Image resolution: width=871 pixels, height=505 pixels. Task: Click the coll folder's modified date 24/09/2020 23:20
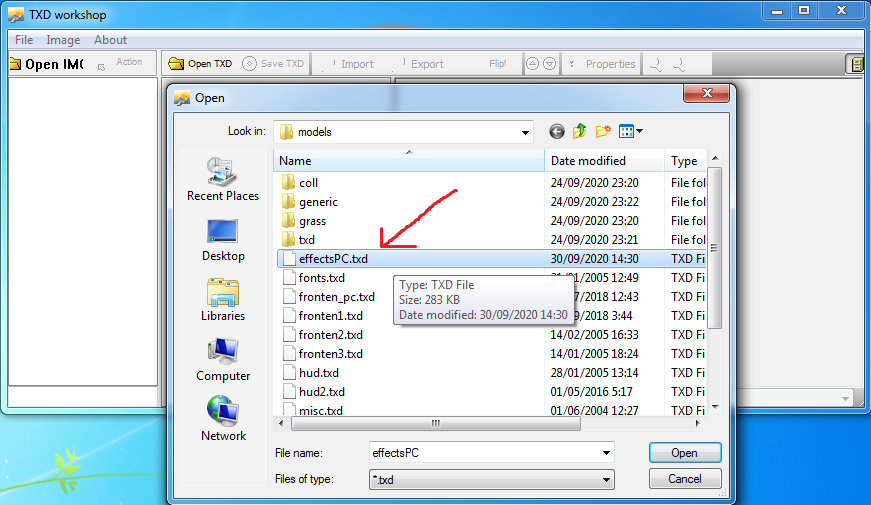(x=594, y=183)
